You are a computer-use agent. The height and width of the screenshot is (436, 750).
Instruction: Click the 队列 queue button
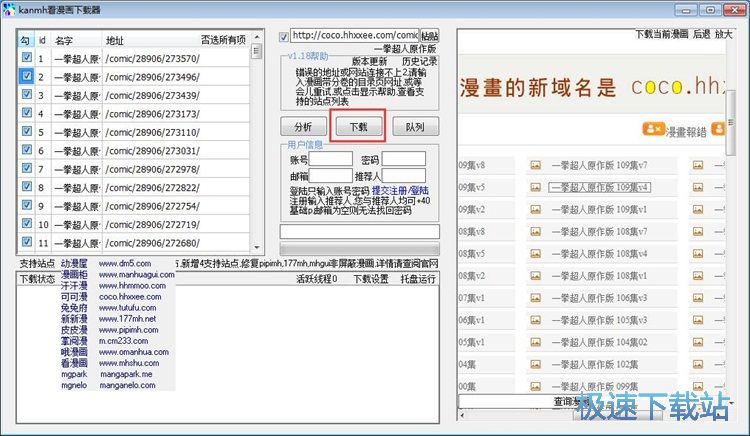click(x=415, y=127)
